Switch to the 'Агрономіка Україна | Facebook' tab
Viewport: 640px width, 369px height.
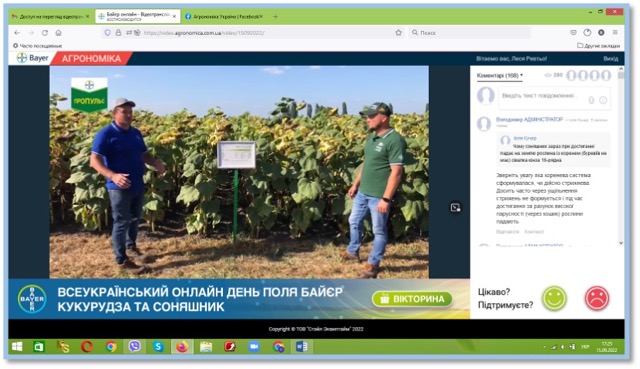tap(224, 17)
